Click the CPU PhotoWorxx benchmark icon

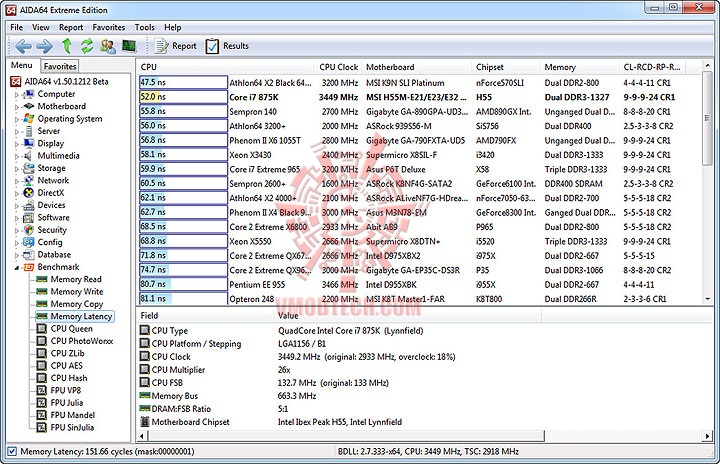[42, 341]
